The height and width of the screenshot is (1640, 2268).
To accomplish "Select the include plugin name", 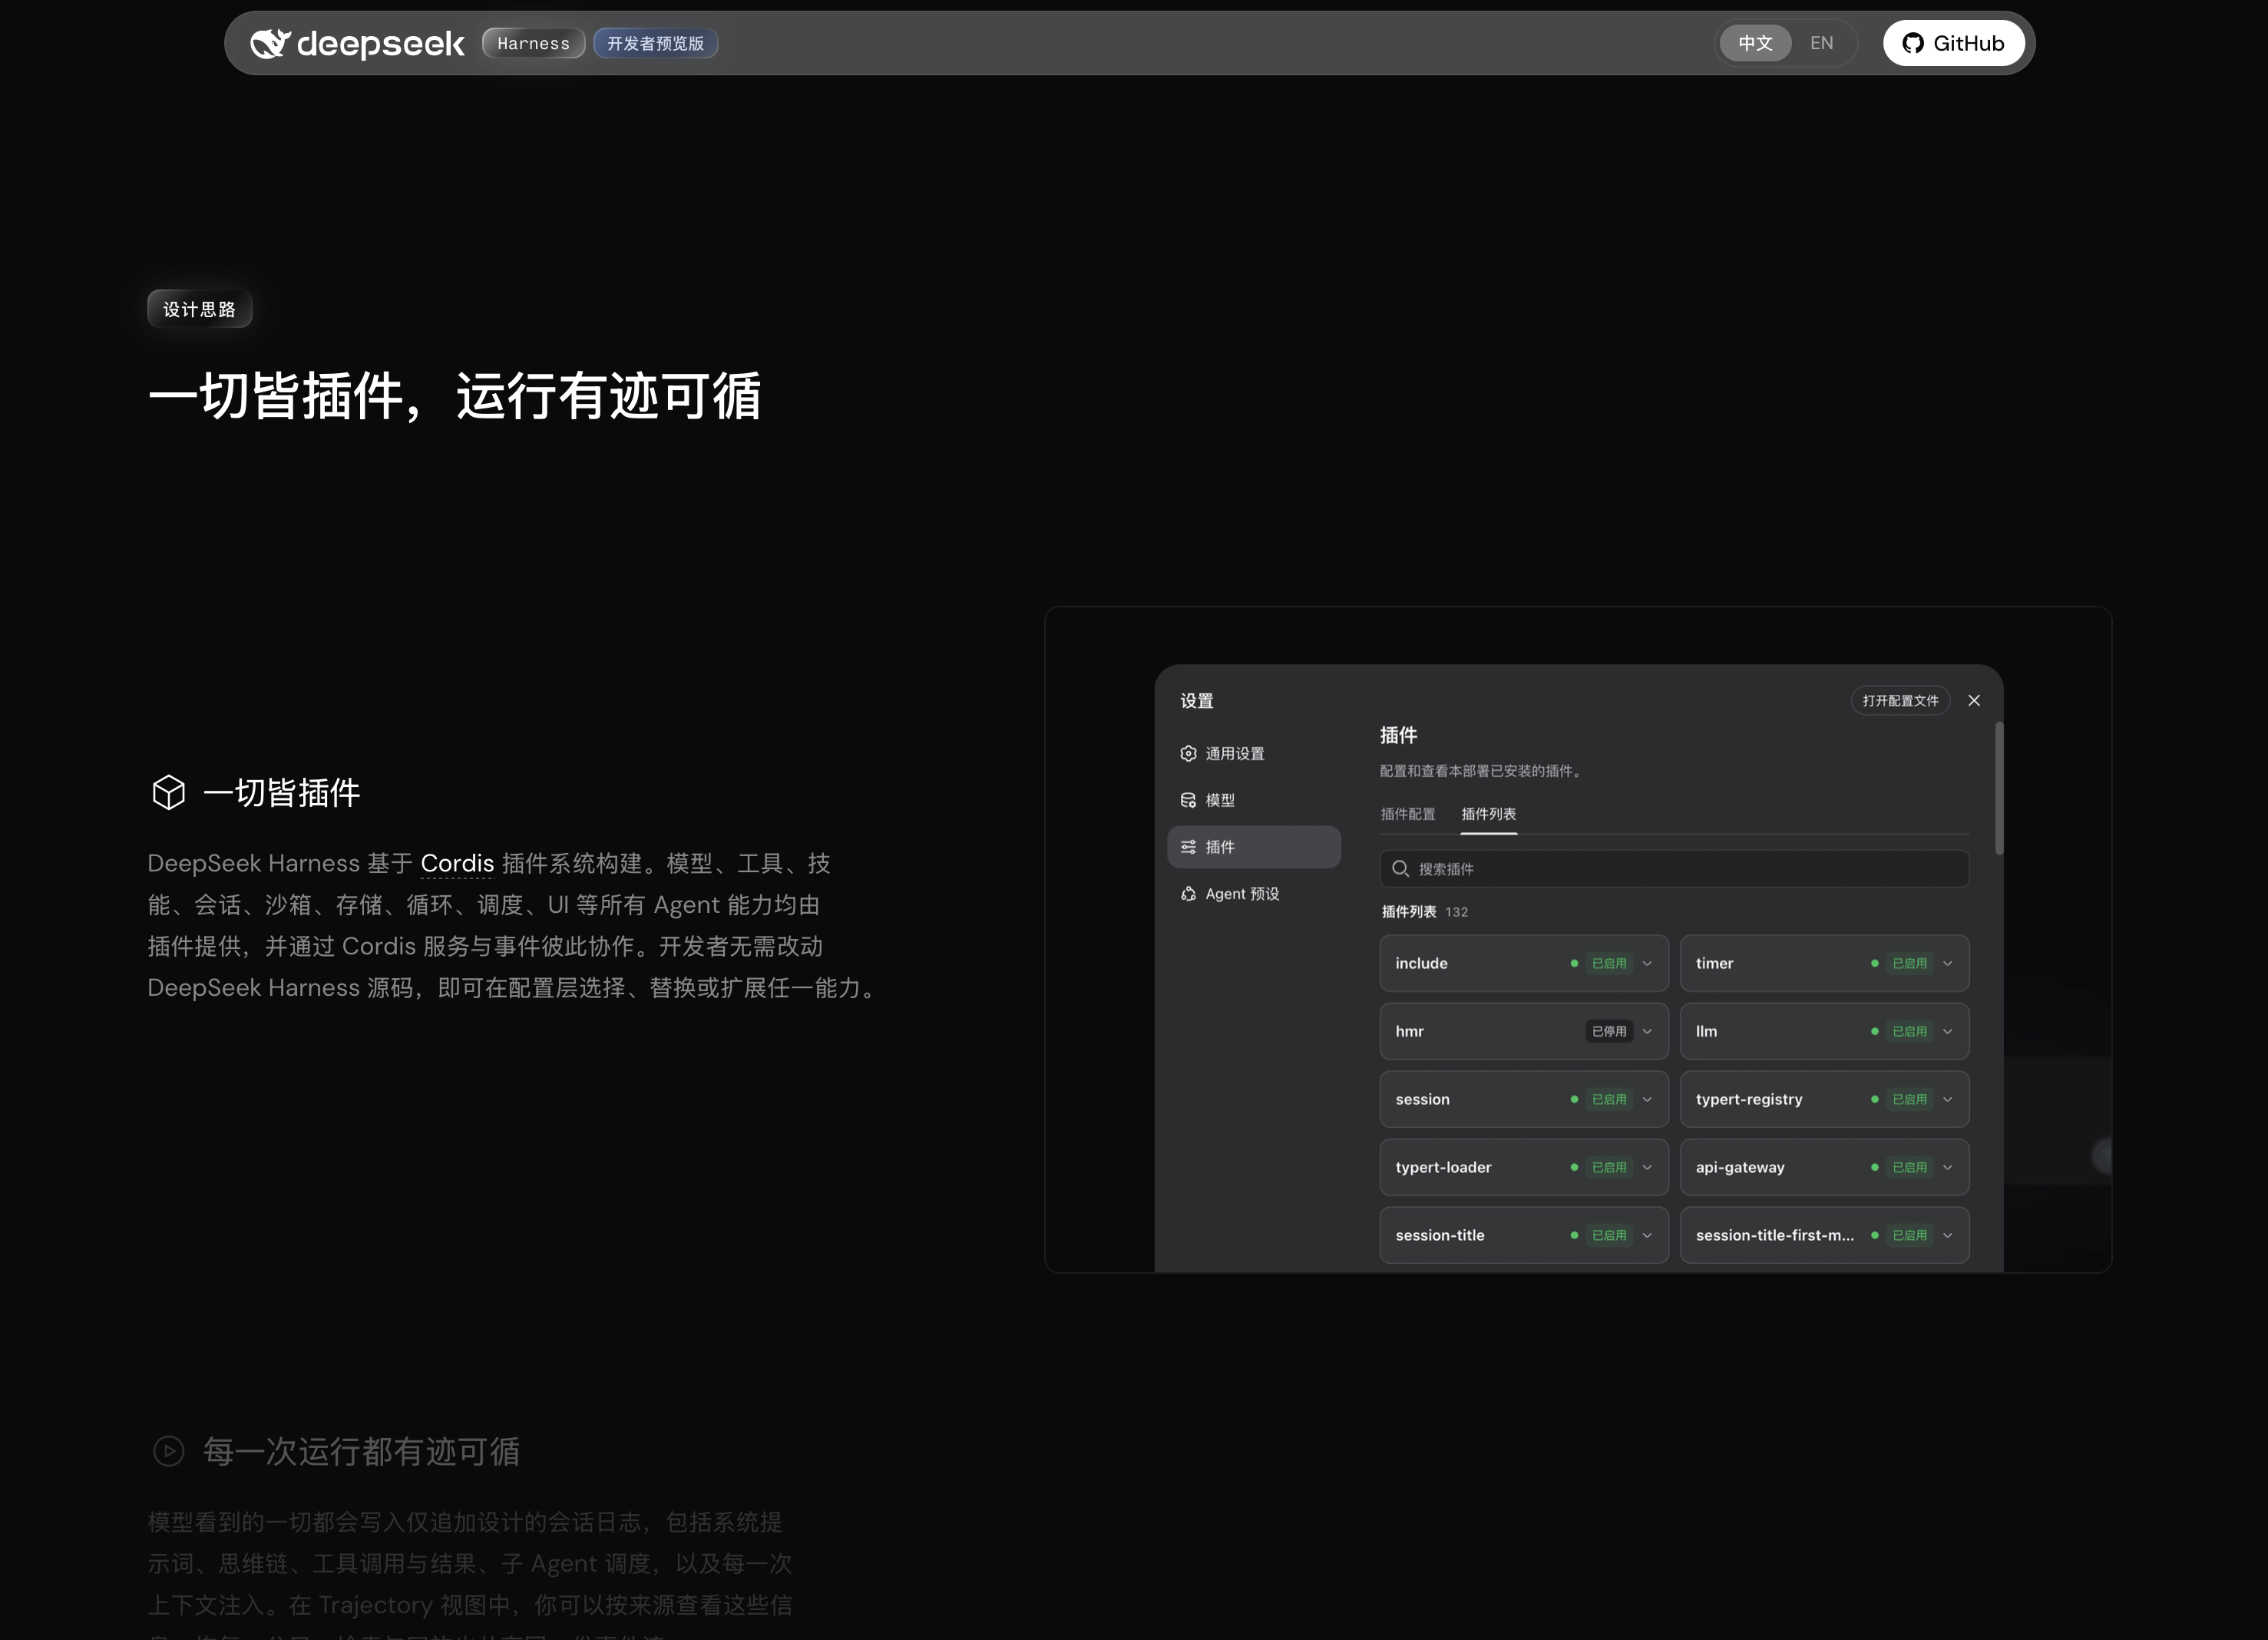I will pos(1421,963).
